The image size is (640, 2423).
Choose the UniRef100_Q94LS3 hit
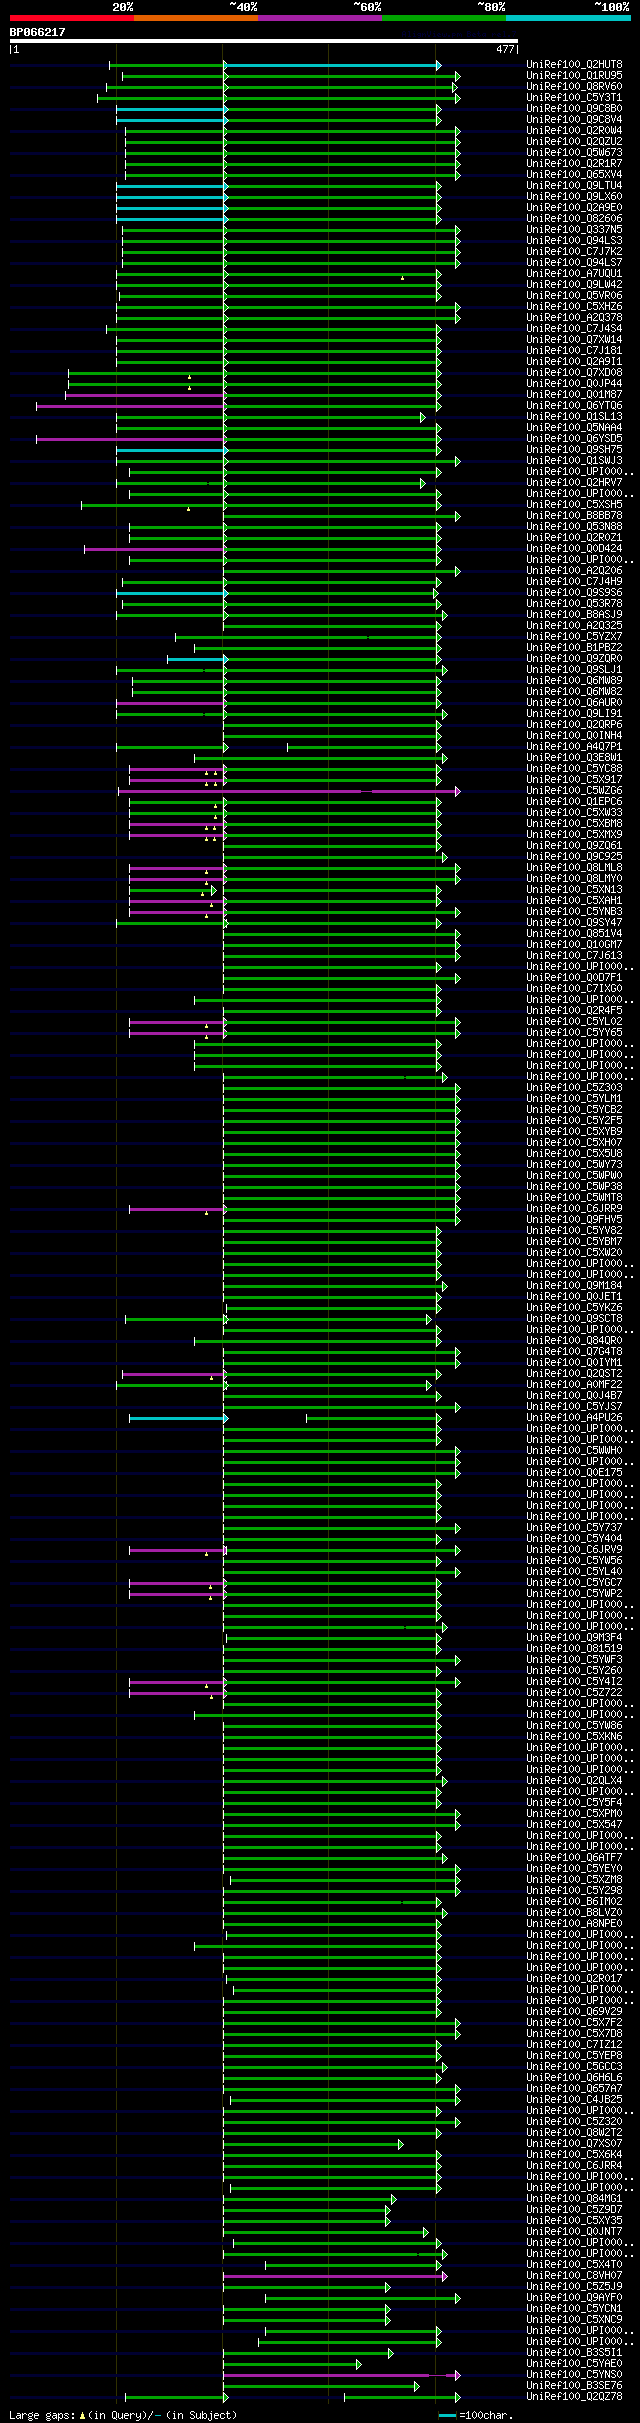point(574,241)
